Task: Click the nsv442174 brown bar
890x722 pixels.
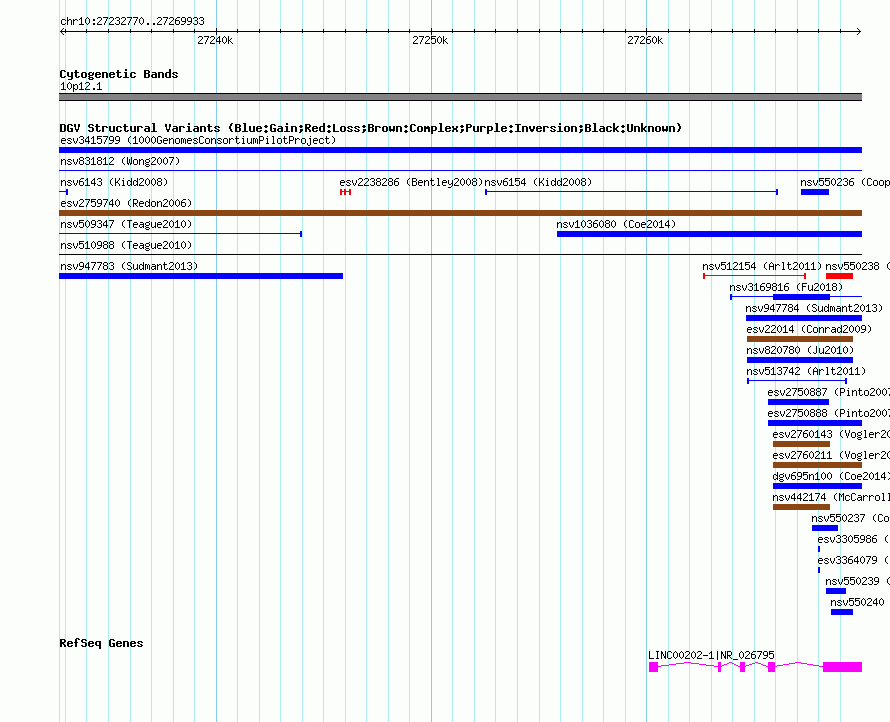Action: 801,507
